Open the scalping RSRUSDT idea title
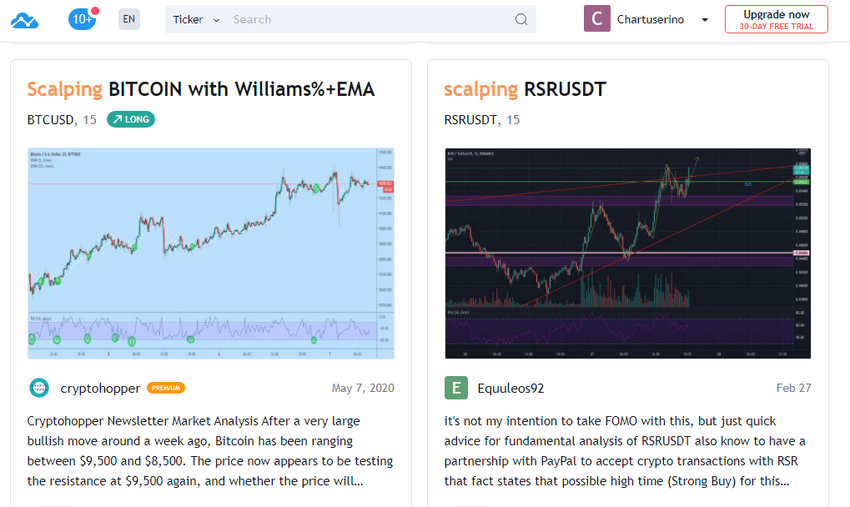This screenshot has width=850, height=507. click(525, 89)
